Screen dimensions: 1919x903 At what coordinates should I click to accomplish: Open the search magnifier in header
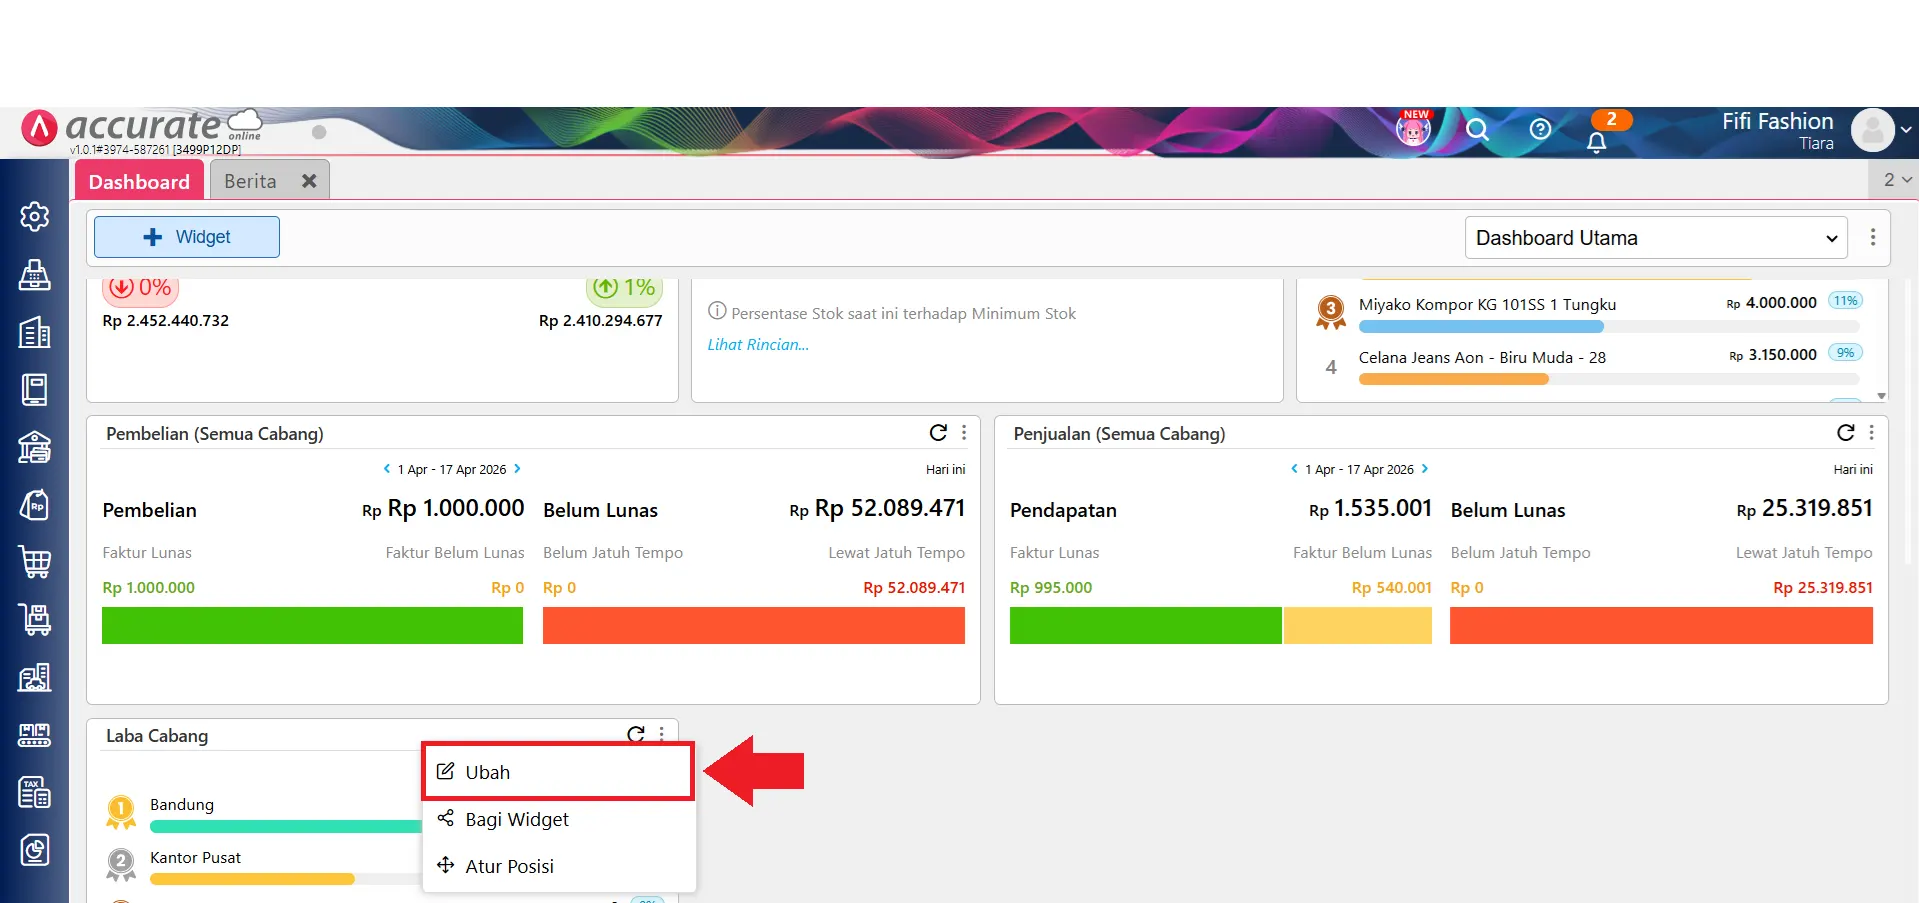1477,129
